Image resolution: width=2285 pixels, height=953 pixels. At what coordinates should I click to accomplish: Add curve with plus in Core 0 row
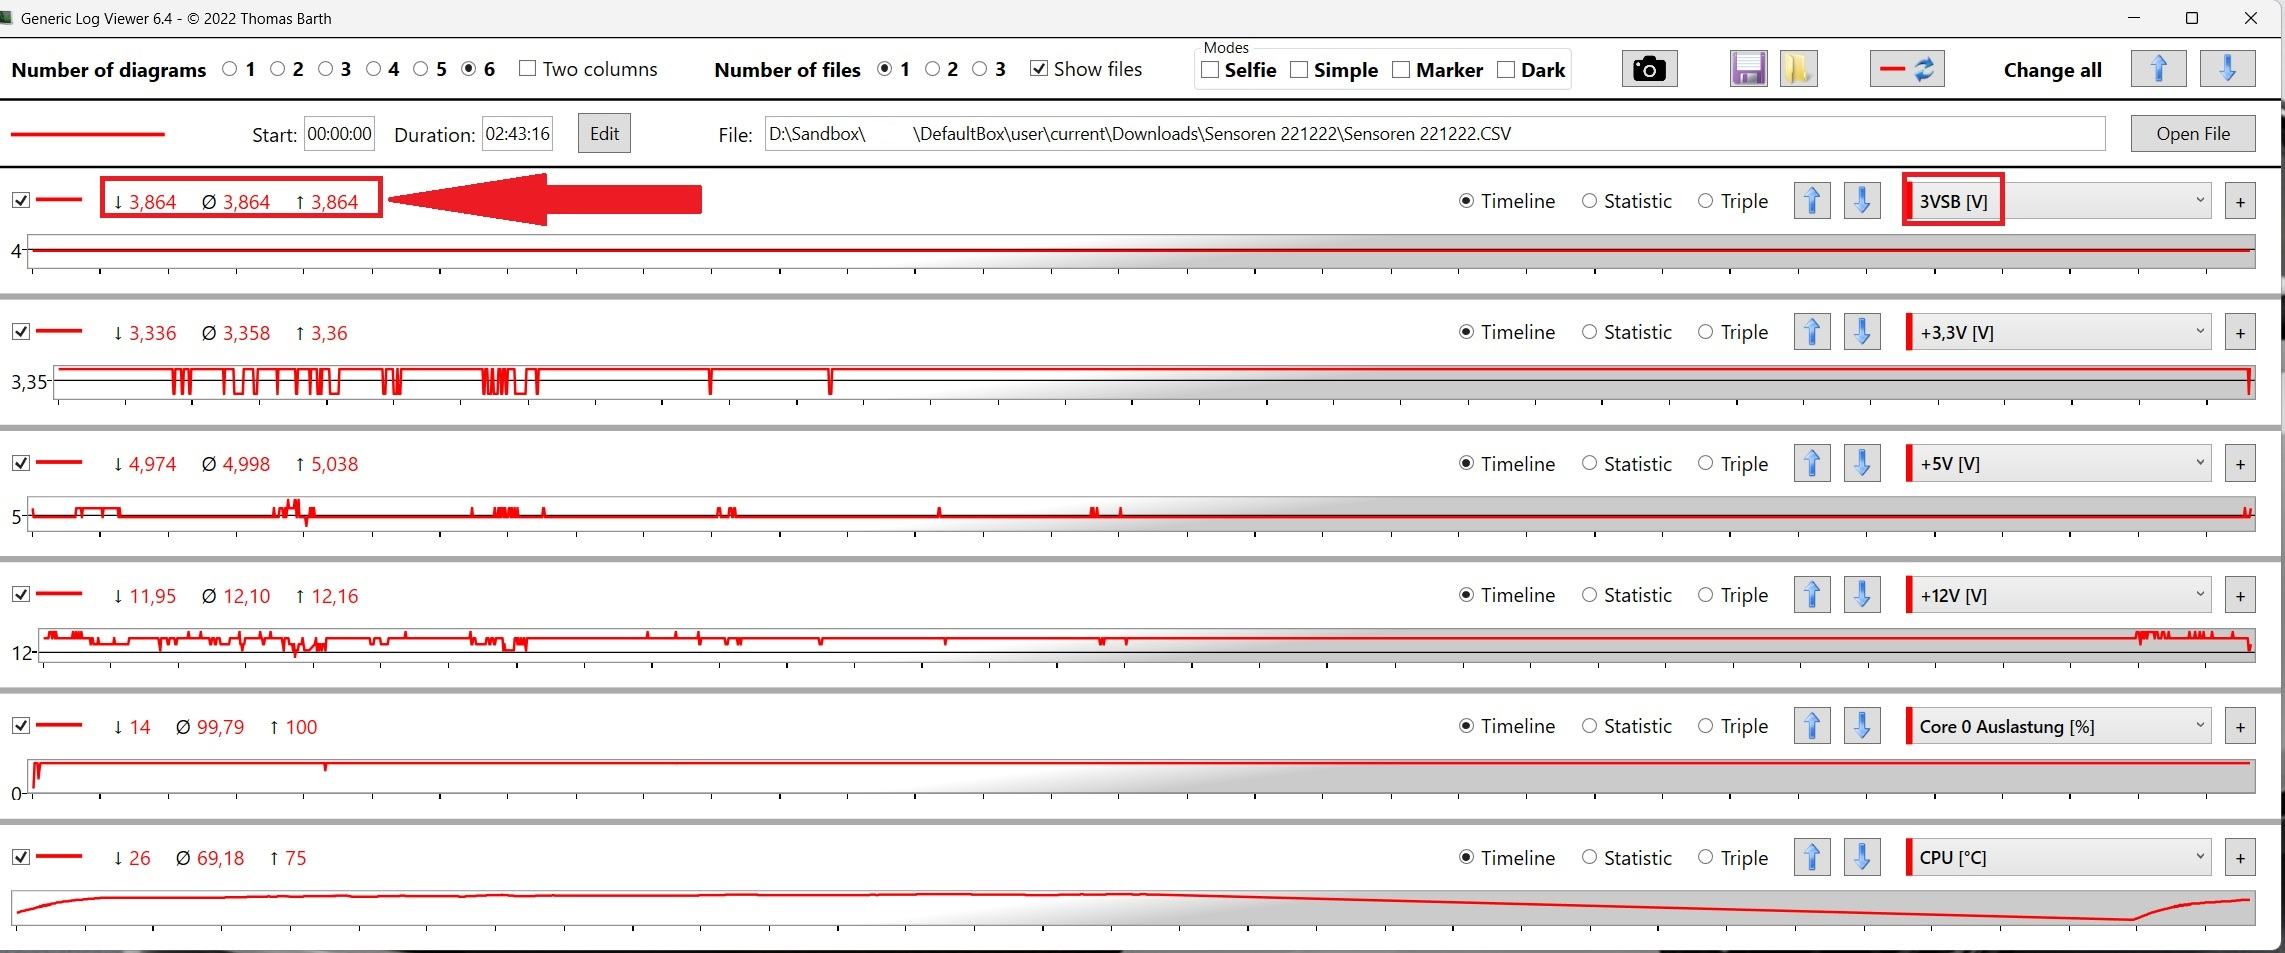pos(2240,726)
